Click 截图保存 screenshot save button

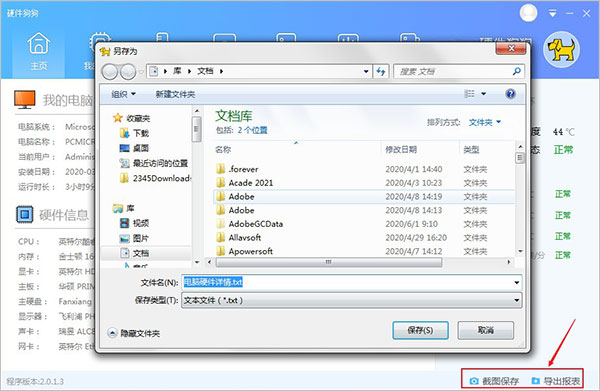[494, 381]
